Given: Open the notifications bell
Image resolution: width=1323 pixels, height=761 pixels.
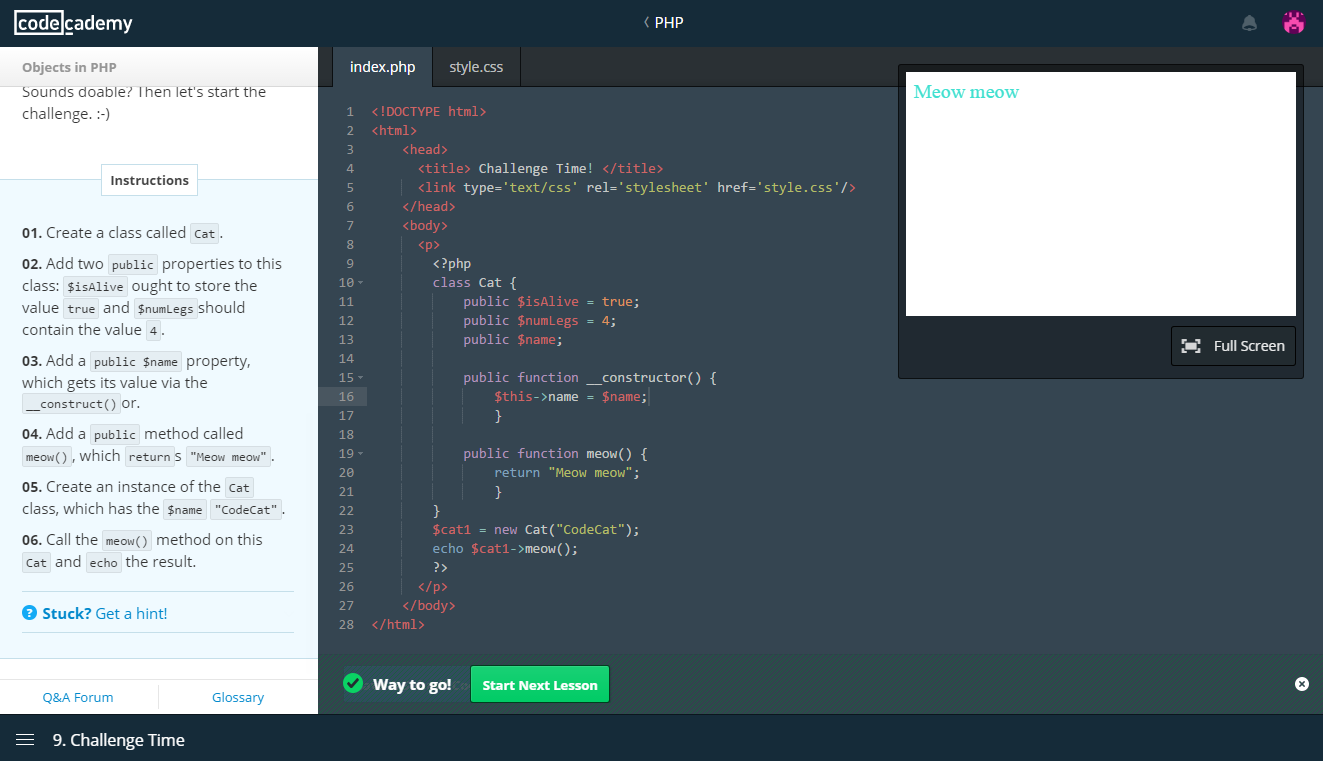Looking at the screenshot, I should 1249,23.
